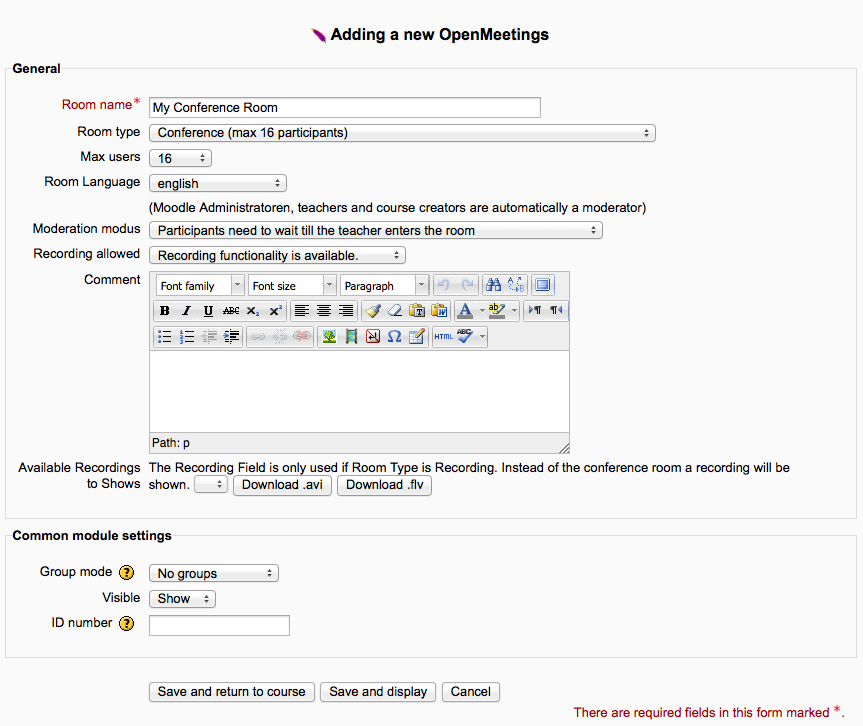
Task: Toggle fullscreen editor mode
Action: click(x=542, y=285)
